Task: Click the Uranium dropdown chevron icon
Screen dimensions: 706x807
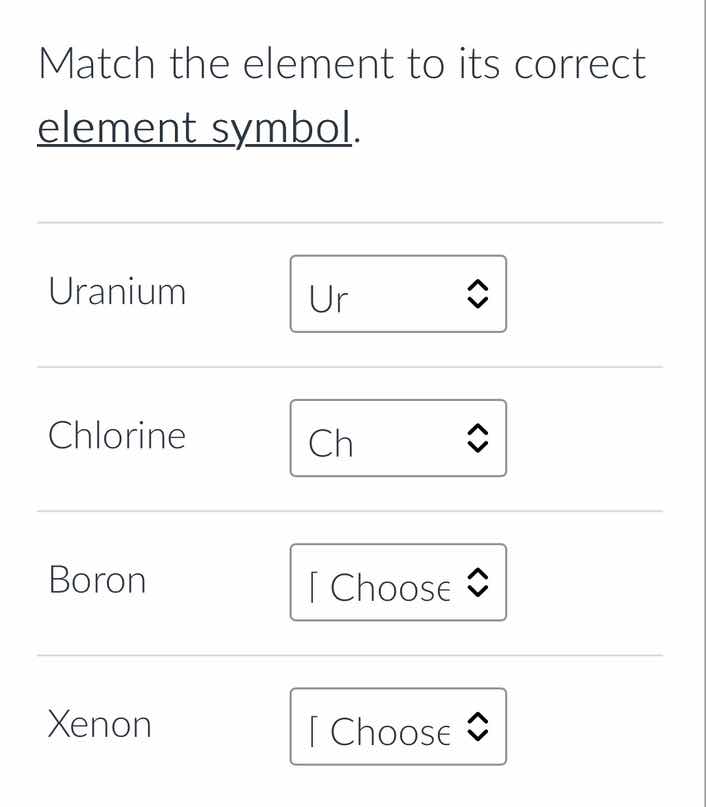Action: [479, 294]
